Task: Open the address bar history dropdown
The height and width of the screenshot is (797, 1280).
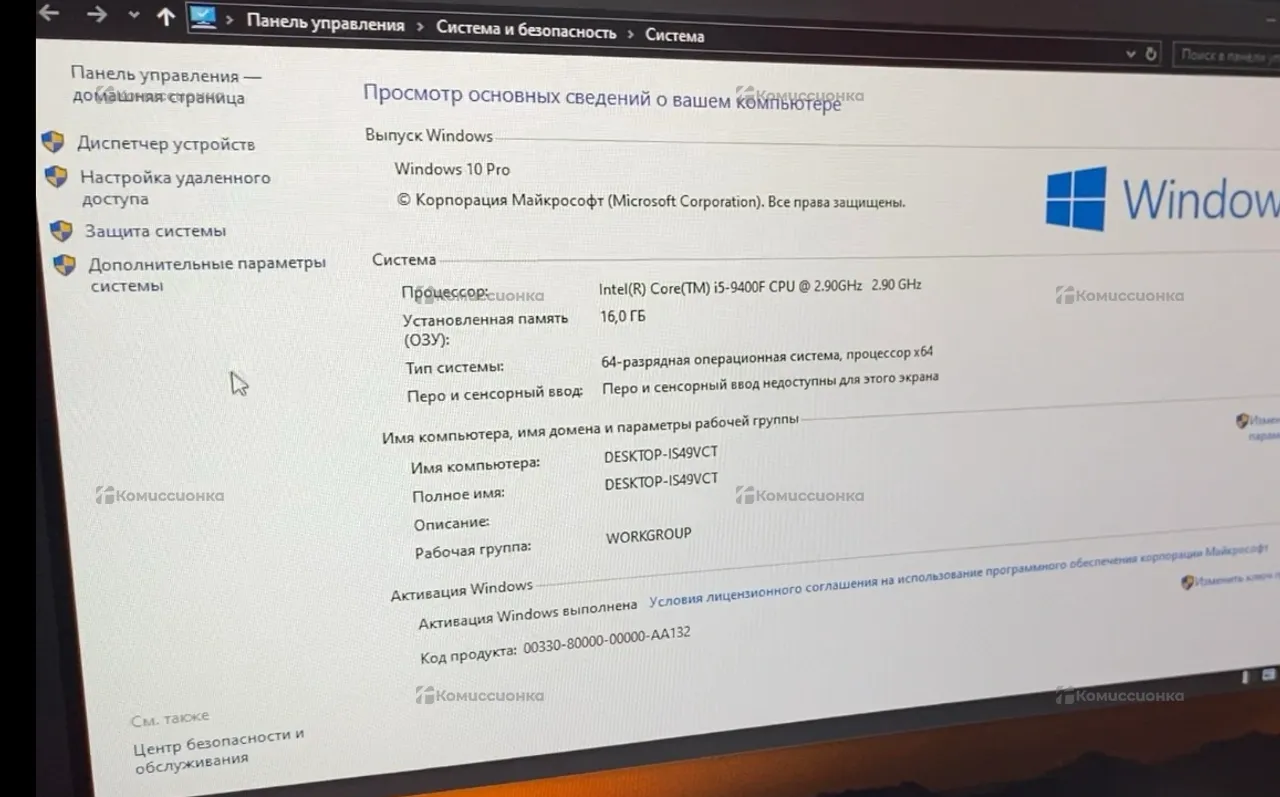Action: (1131, 54)
